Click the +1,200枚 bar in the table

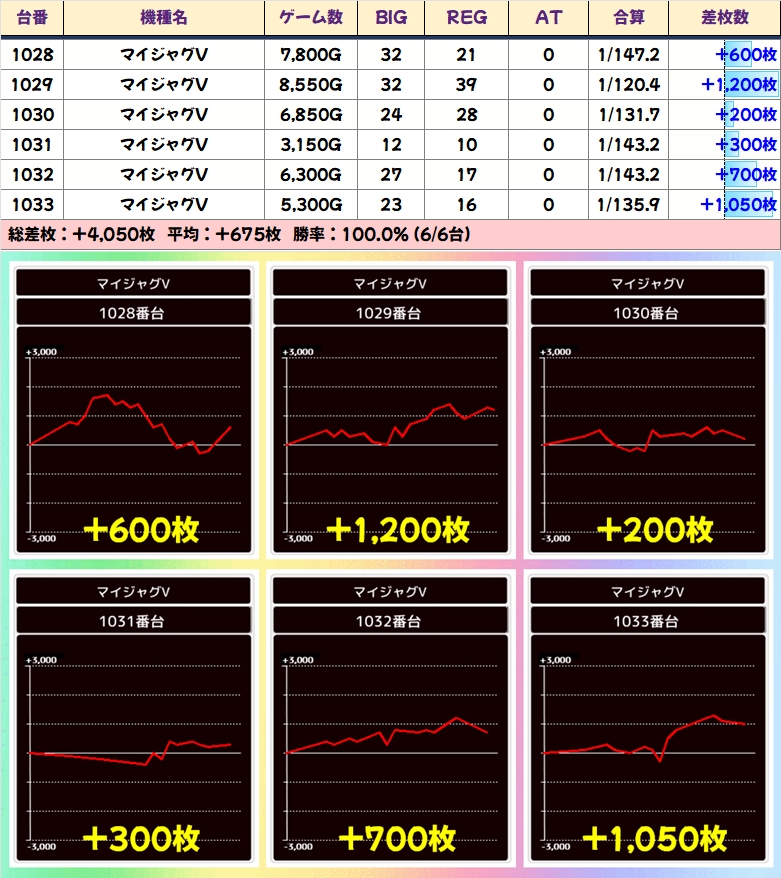point(739,85)
